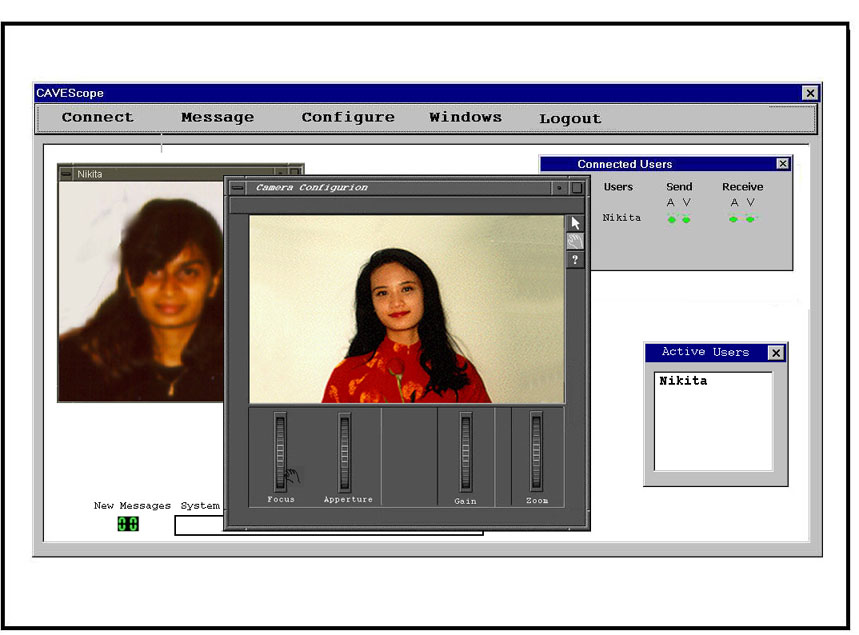
Task: Toggle Nikita's Send video indicator
Action: [x=686, y=219]
